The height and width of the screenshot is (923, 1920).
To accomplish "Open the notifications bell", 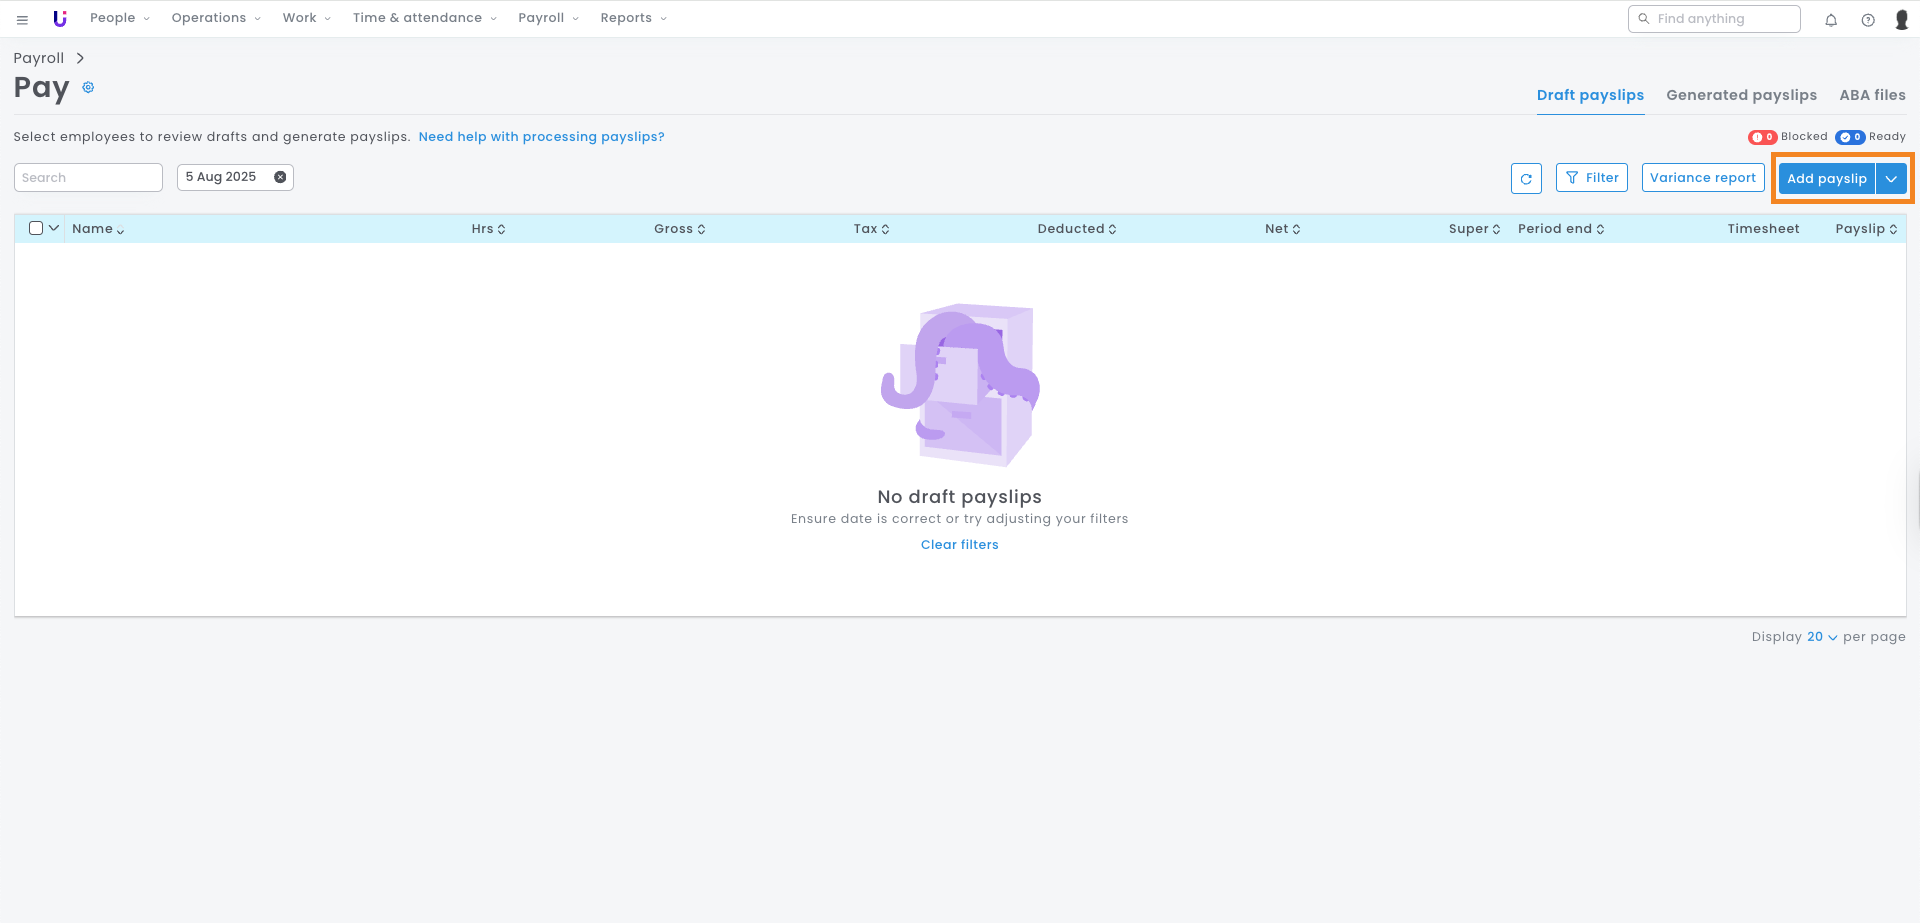I will (1831, 20).
